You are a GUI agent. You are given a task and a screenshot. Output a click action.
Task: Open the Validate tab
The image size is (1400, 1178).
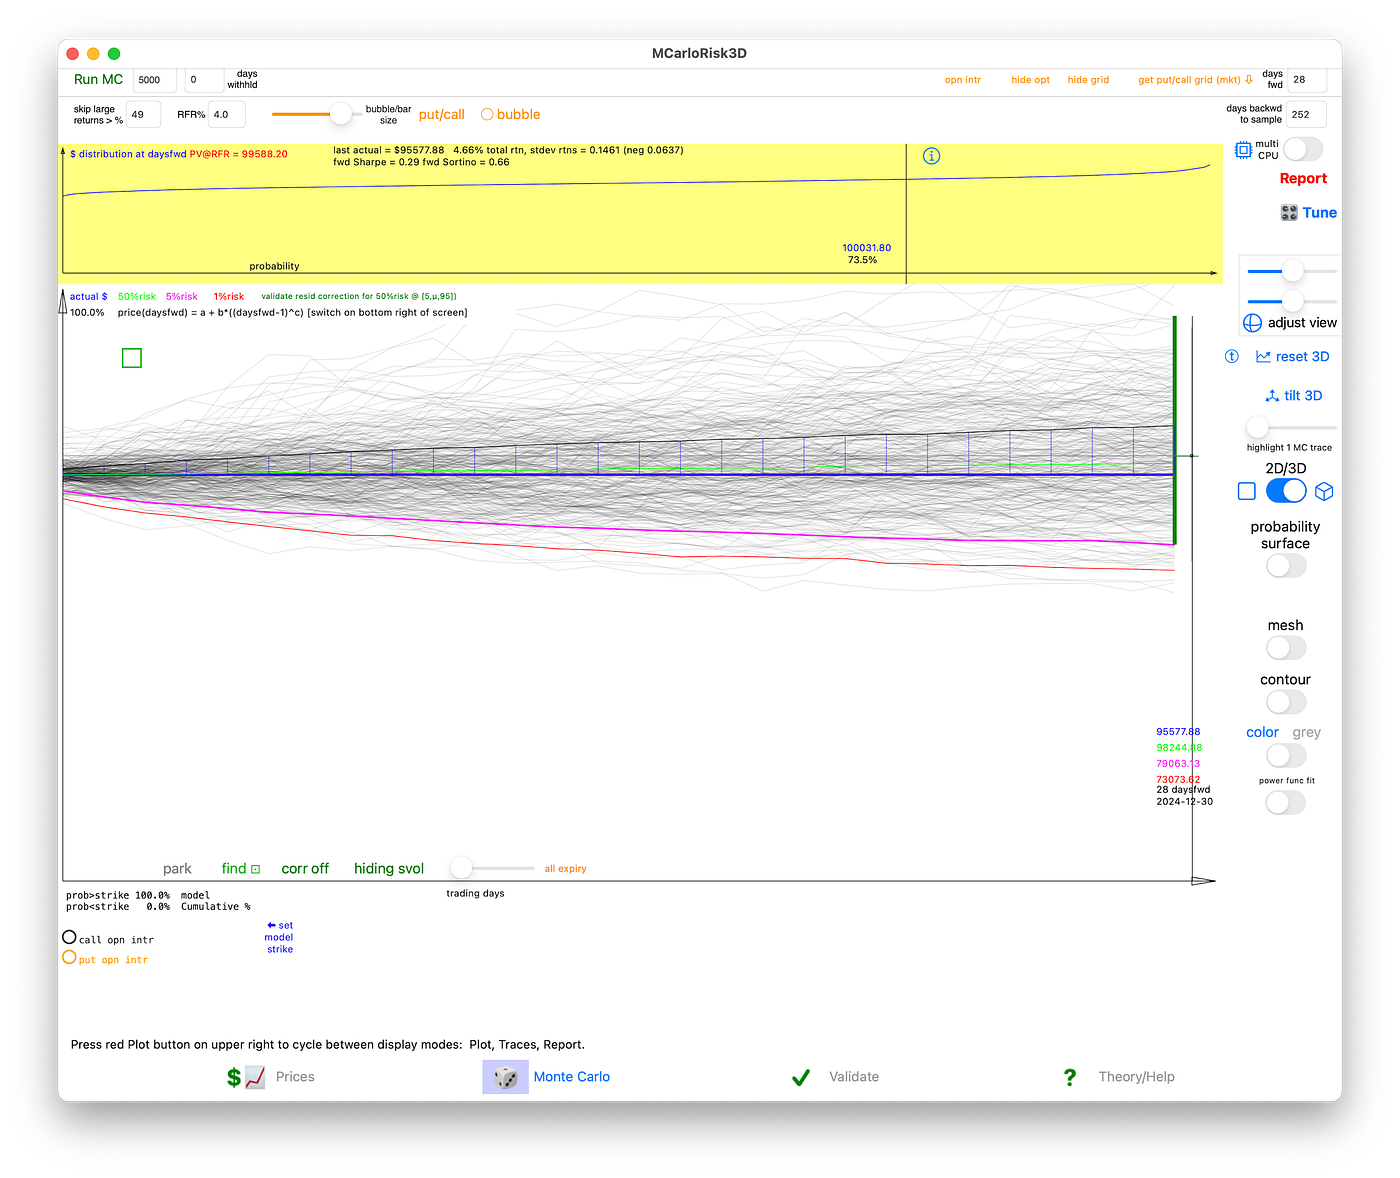854,1077
